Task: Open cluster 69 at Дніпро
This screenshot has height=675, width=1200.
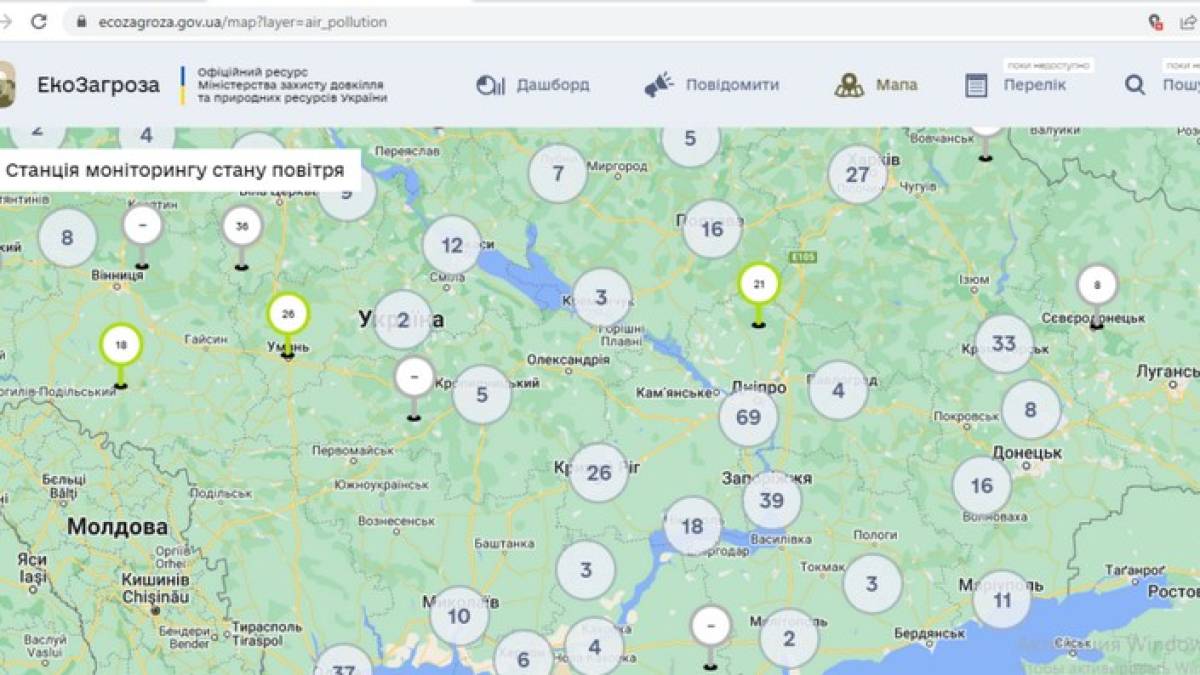Action: coord(749,417)
